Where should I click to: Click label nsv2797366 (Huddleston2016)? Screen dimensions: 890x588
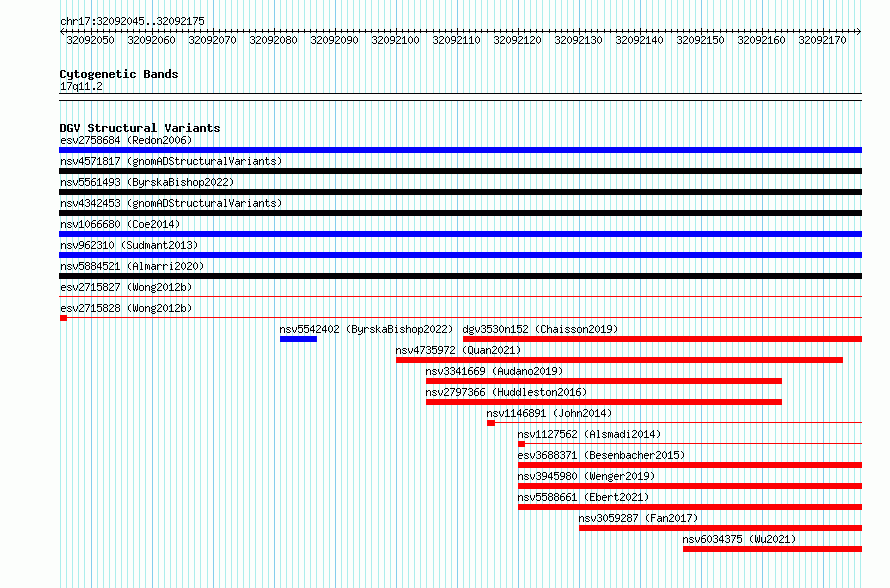506,392
